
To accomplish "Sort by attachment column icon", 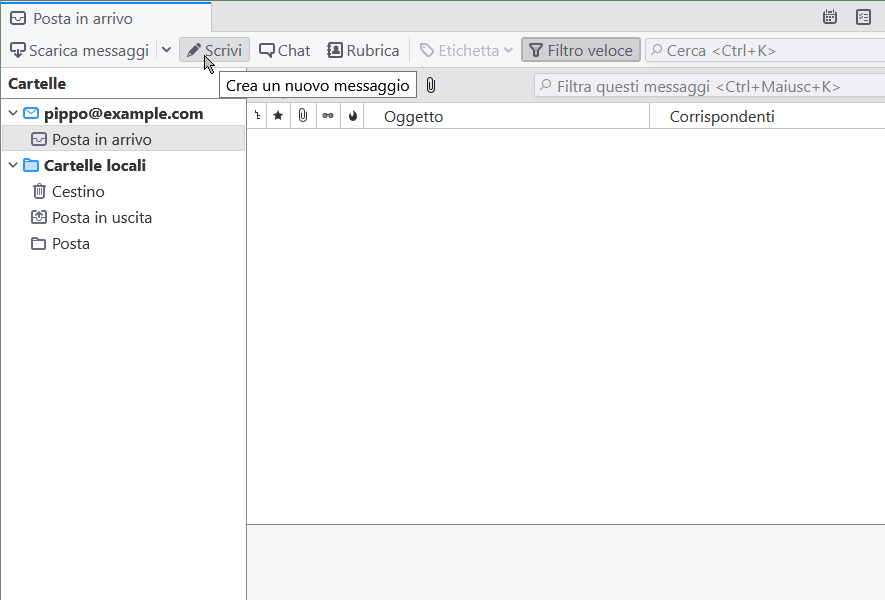I will pos(303,116).
